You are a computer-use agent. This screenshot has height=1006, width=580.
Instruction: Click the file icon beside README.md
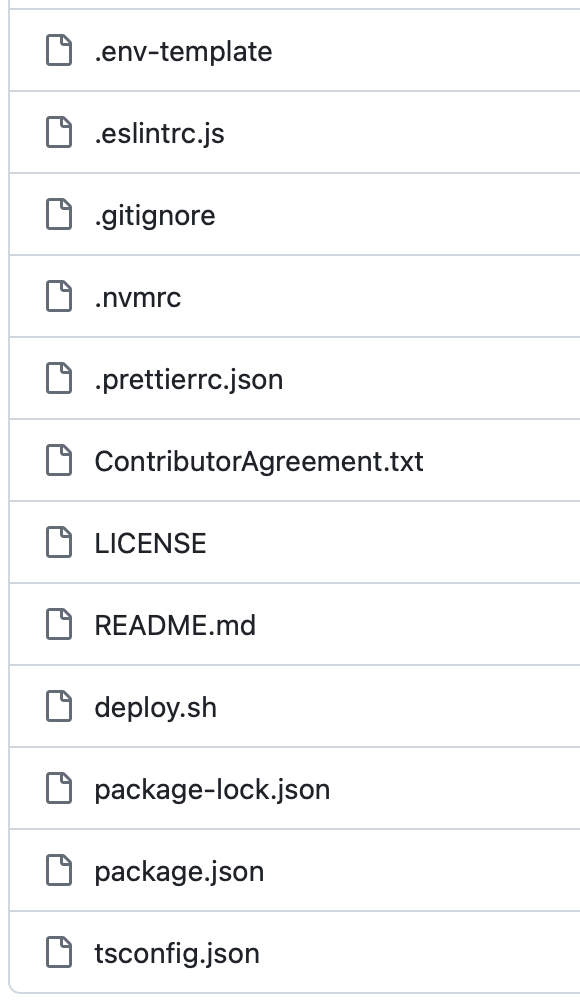click(59, 625)
